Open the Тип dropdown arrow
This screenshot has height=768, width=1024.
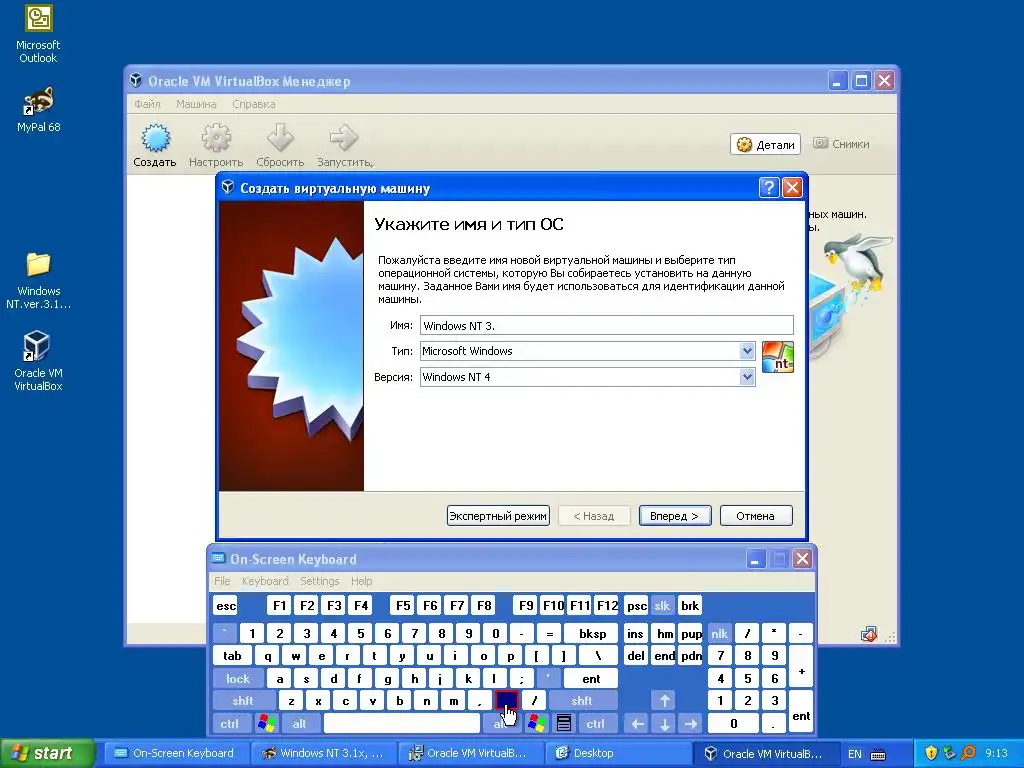pos(747,351)
